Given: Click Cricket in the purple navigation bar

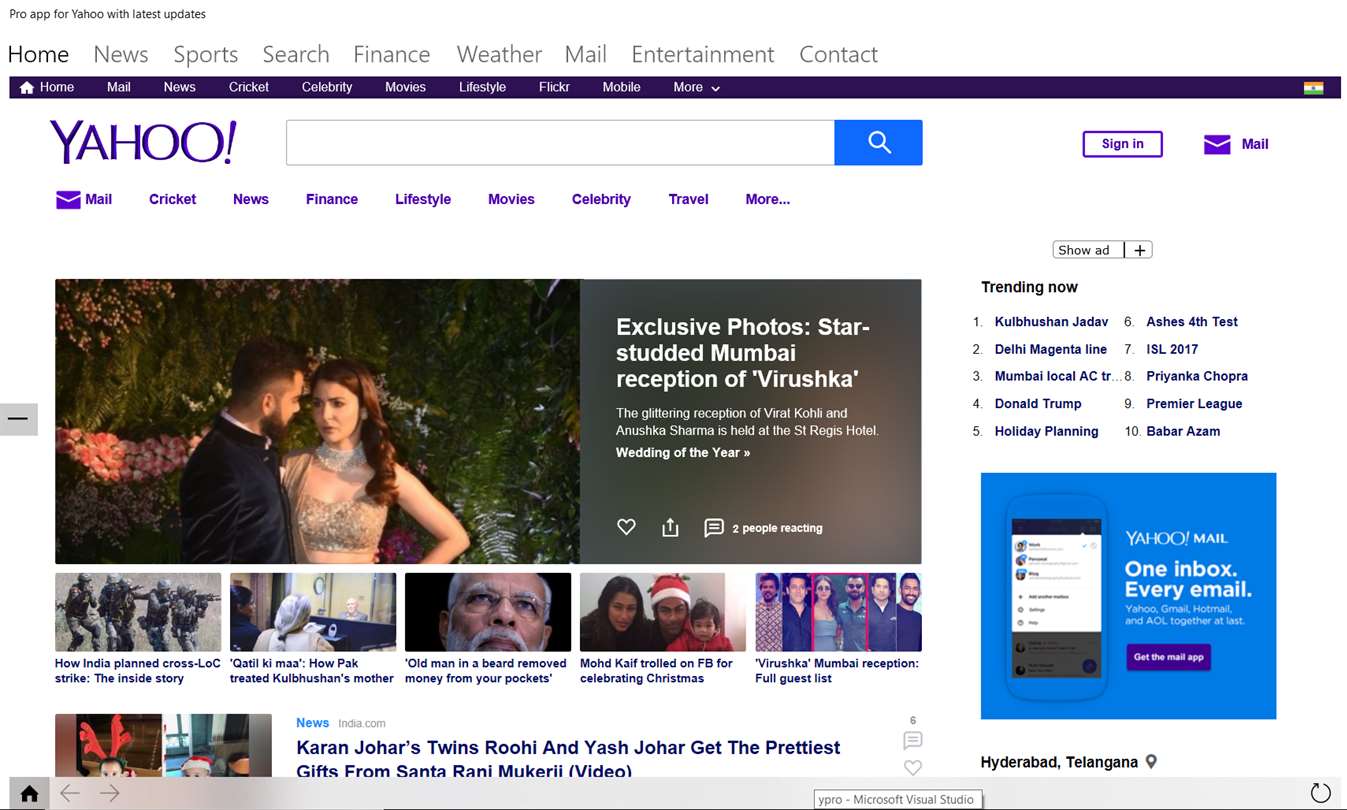Looking at the screenshot, I should (x=249, y=87).
